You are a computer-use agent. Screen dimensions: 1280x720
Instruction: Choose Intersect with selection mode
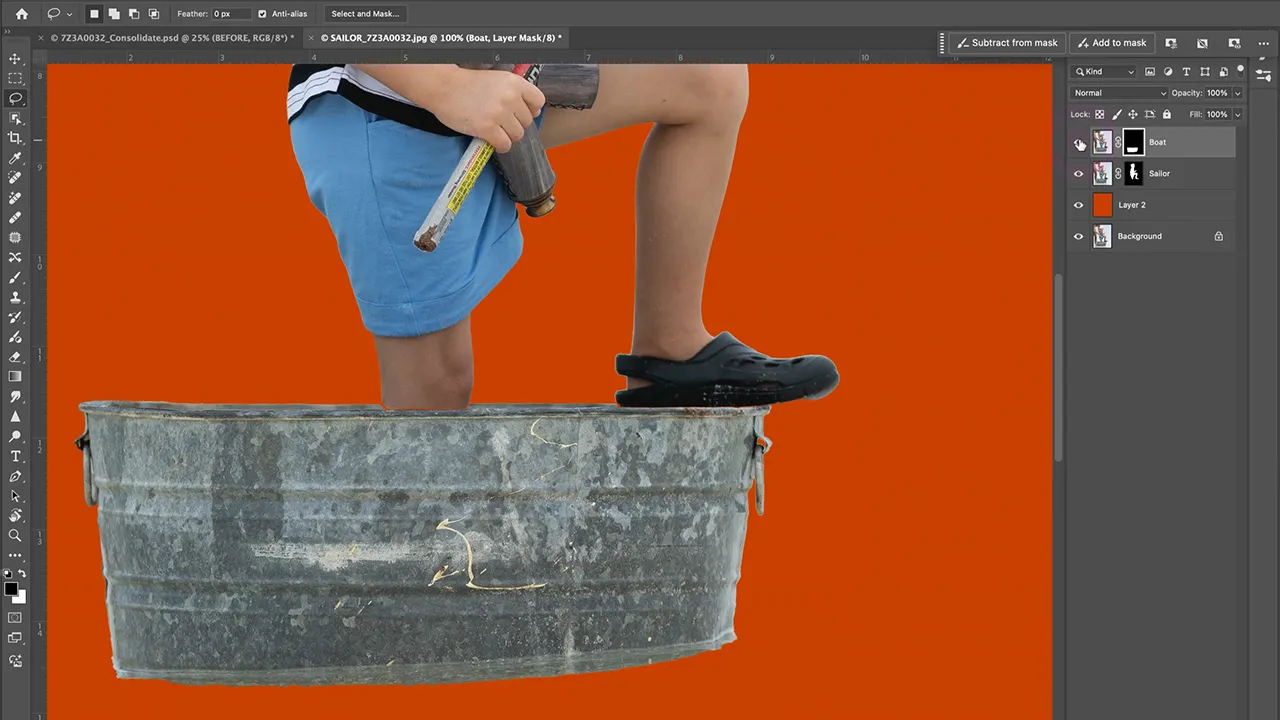[154, 14]
